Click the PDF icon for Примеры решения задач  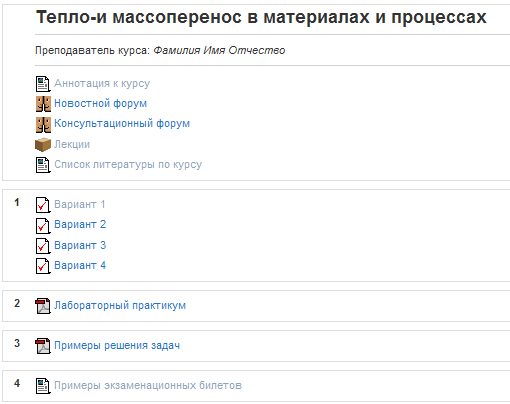(43, 346)
